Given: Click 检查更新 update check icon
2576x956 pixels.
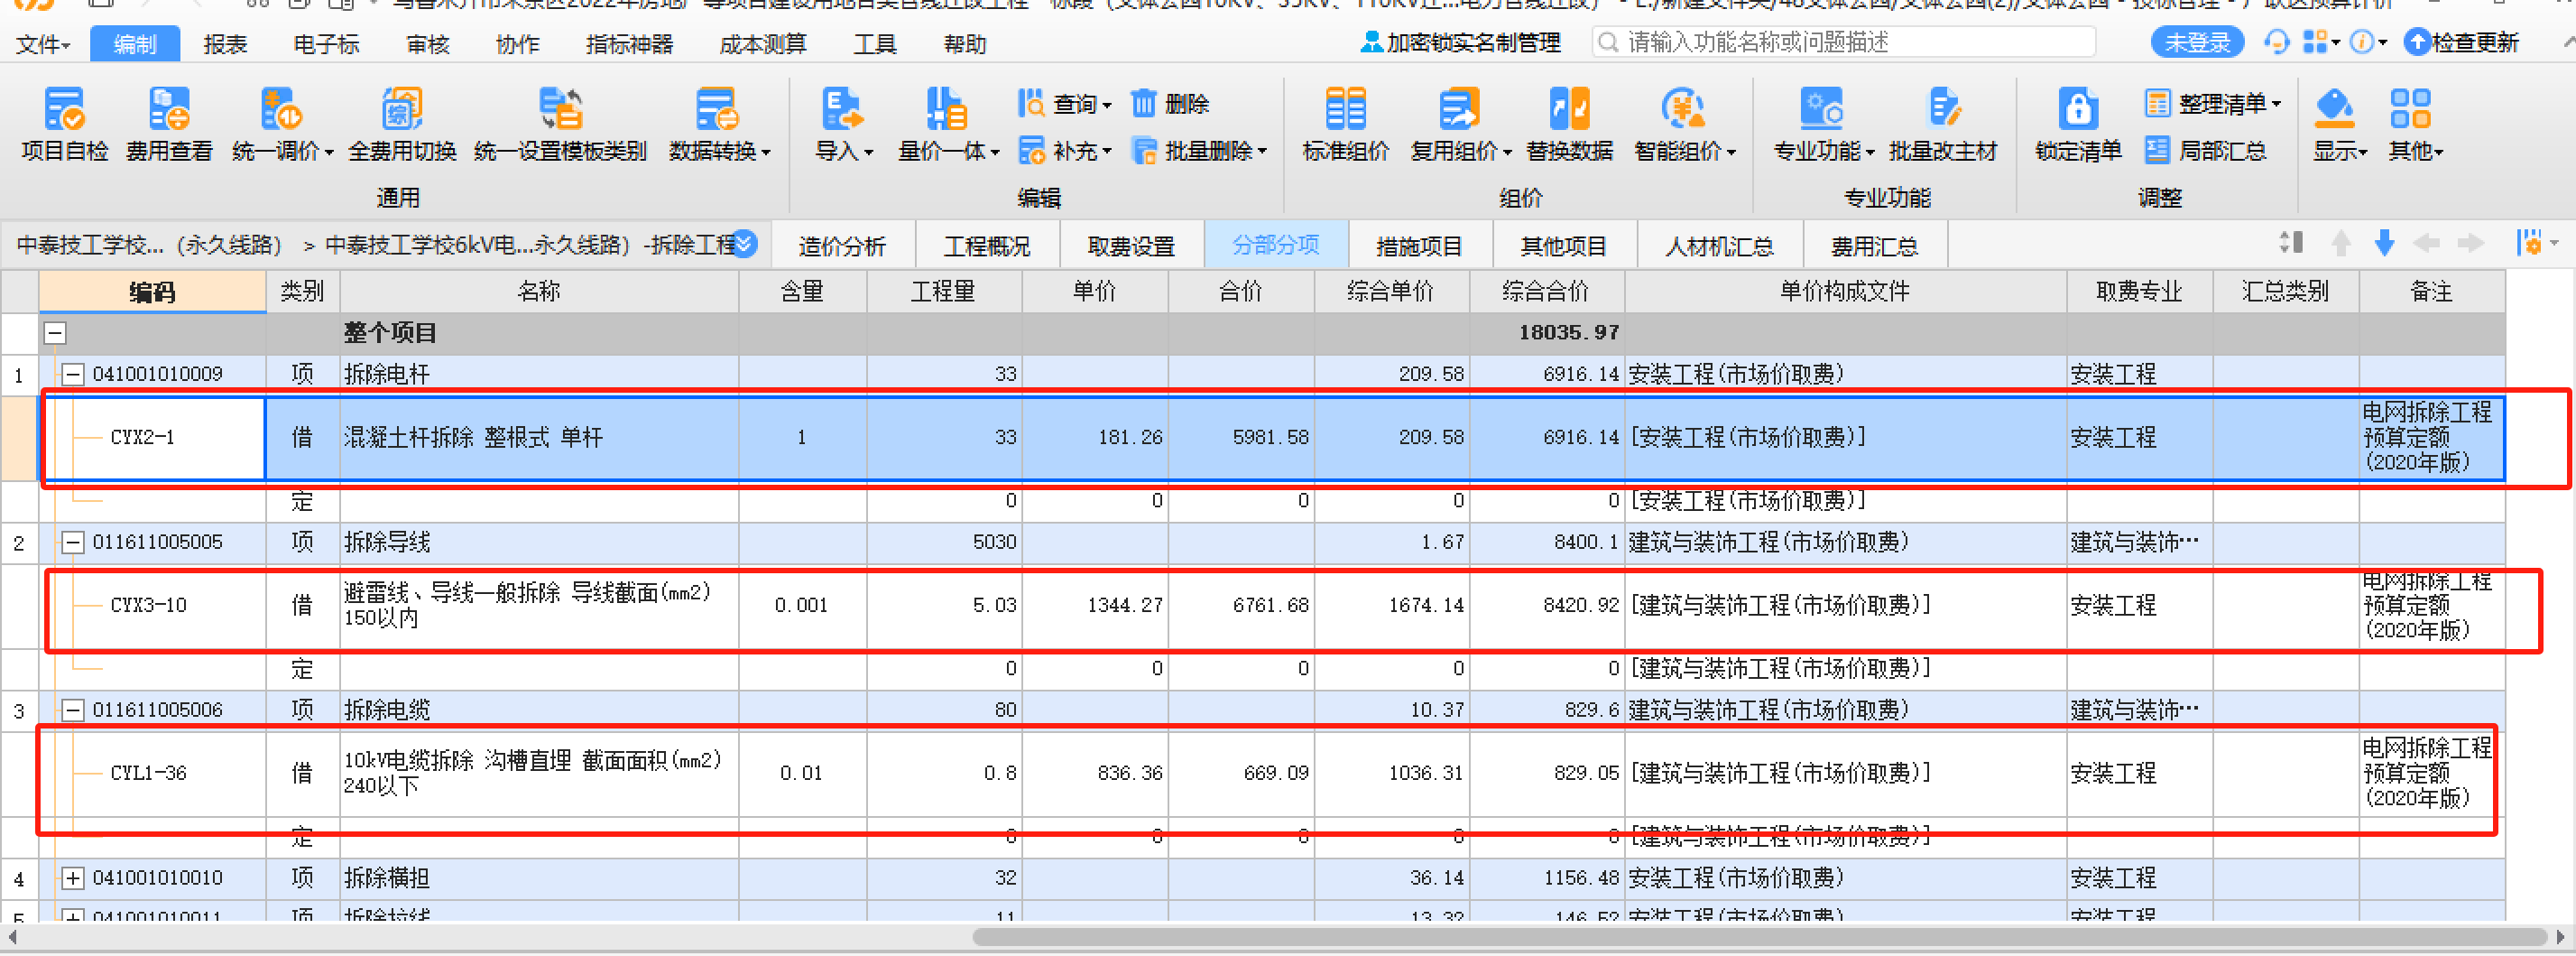Looking at the screenshot, I should pyautogui.click(x=2417, y=42).
